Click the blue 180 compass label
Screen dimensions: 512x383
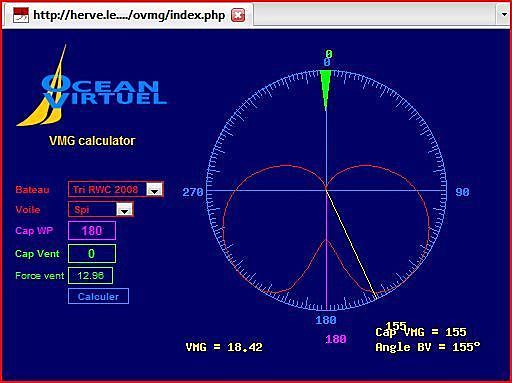coord(326,320)
